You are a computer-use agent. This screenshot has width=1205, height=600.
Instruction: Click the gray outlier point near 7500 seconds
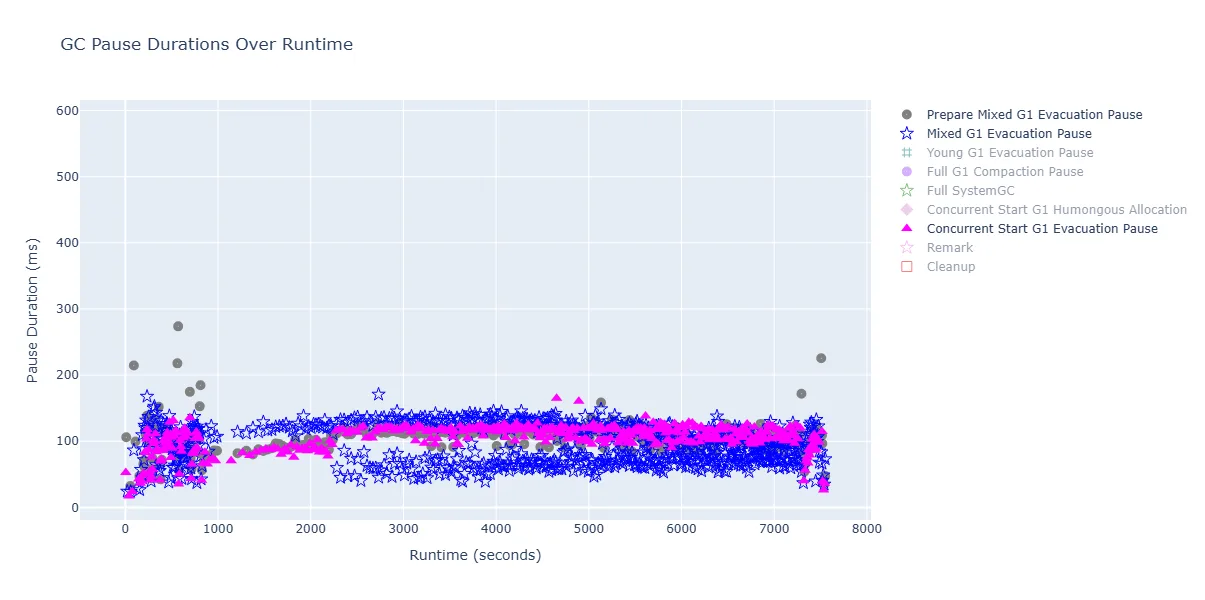pyautogui.click(x=821, y=358)
